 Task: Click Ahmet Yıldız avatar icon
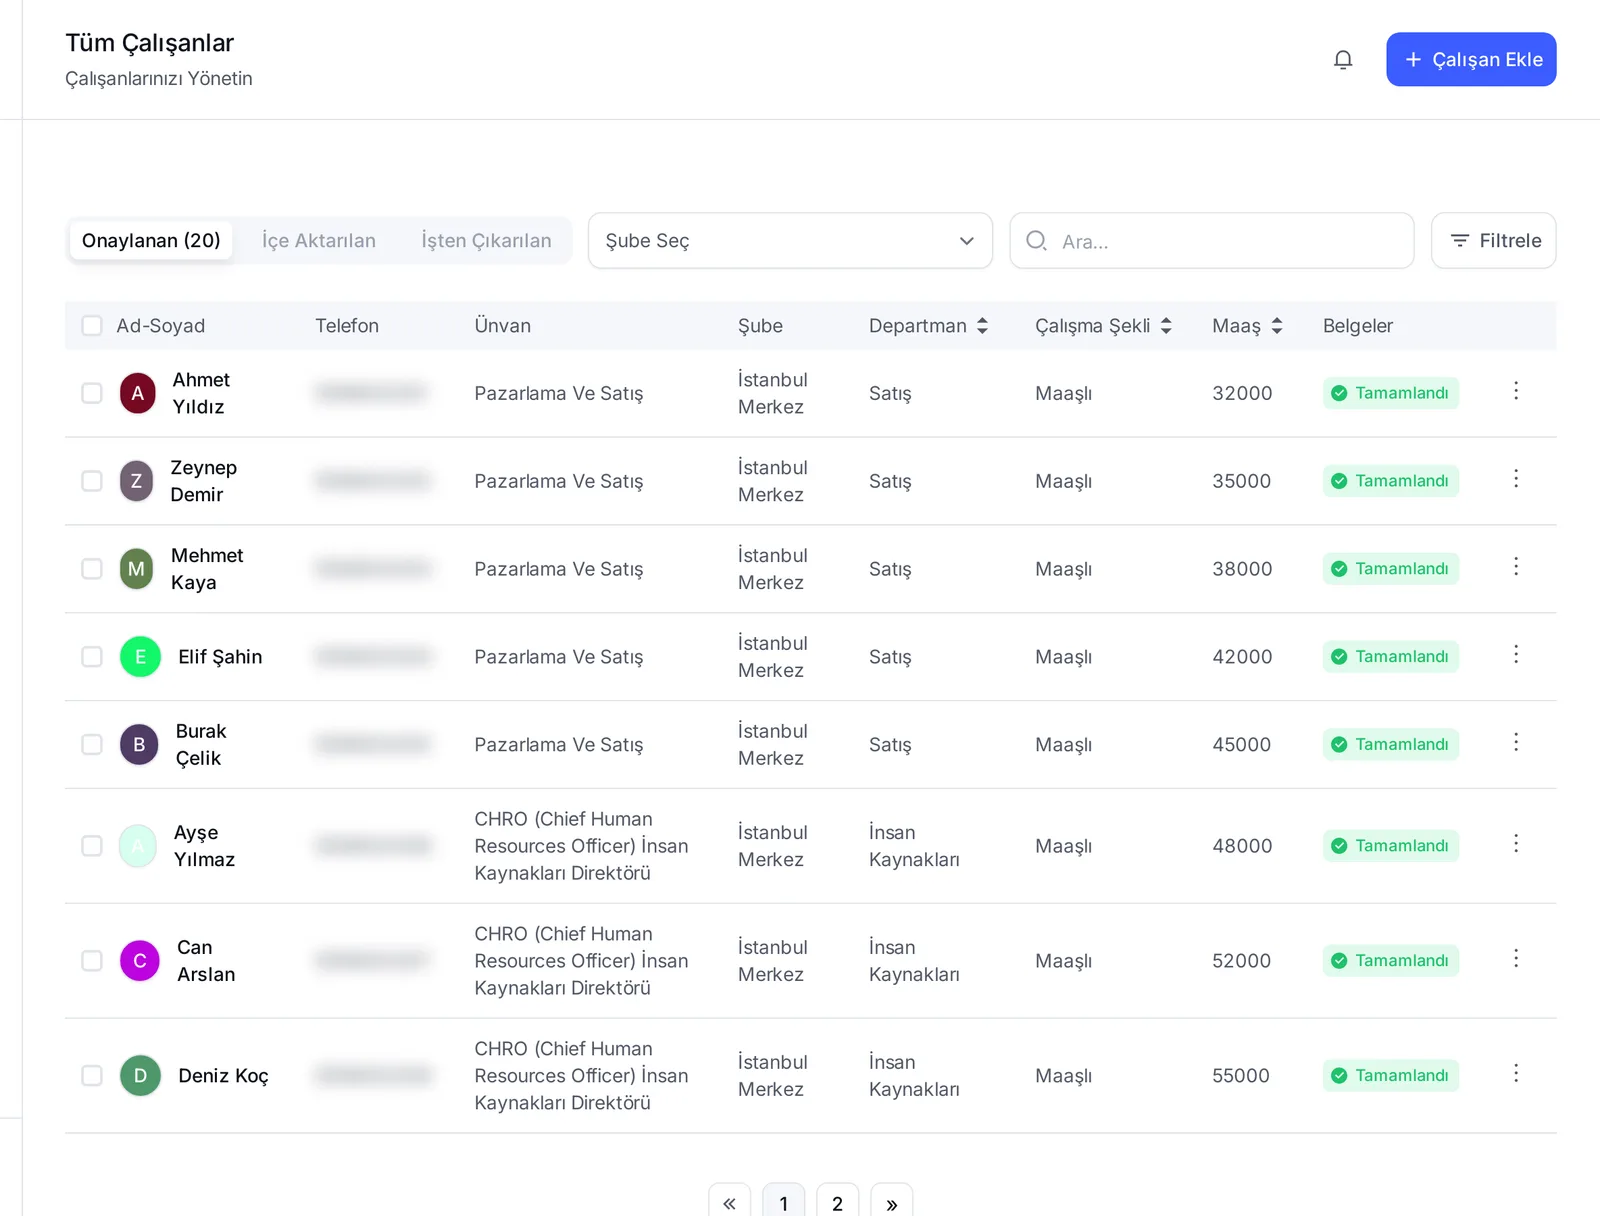click(138, 393)
